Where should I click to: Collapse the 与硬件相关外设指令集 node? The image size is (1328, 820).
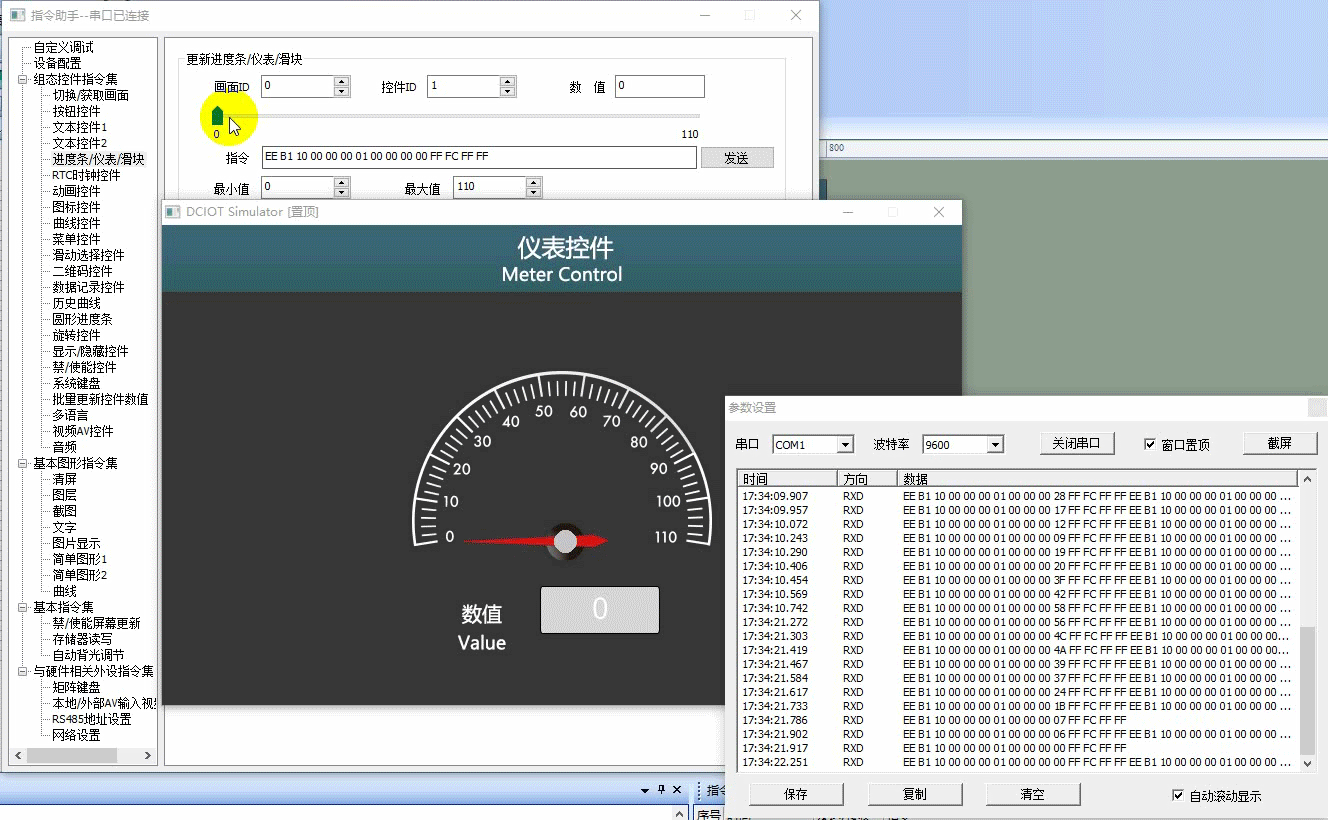coord(23,671)
